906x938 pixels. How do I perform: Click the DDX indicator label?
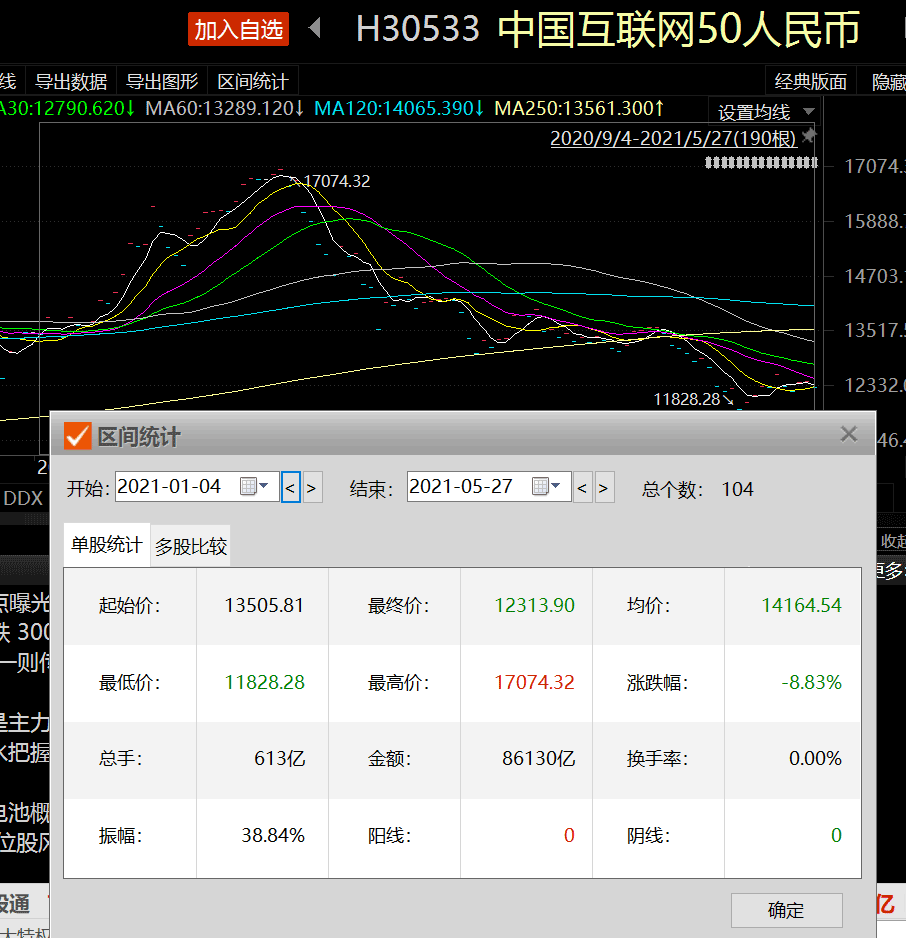(23, 498)
